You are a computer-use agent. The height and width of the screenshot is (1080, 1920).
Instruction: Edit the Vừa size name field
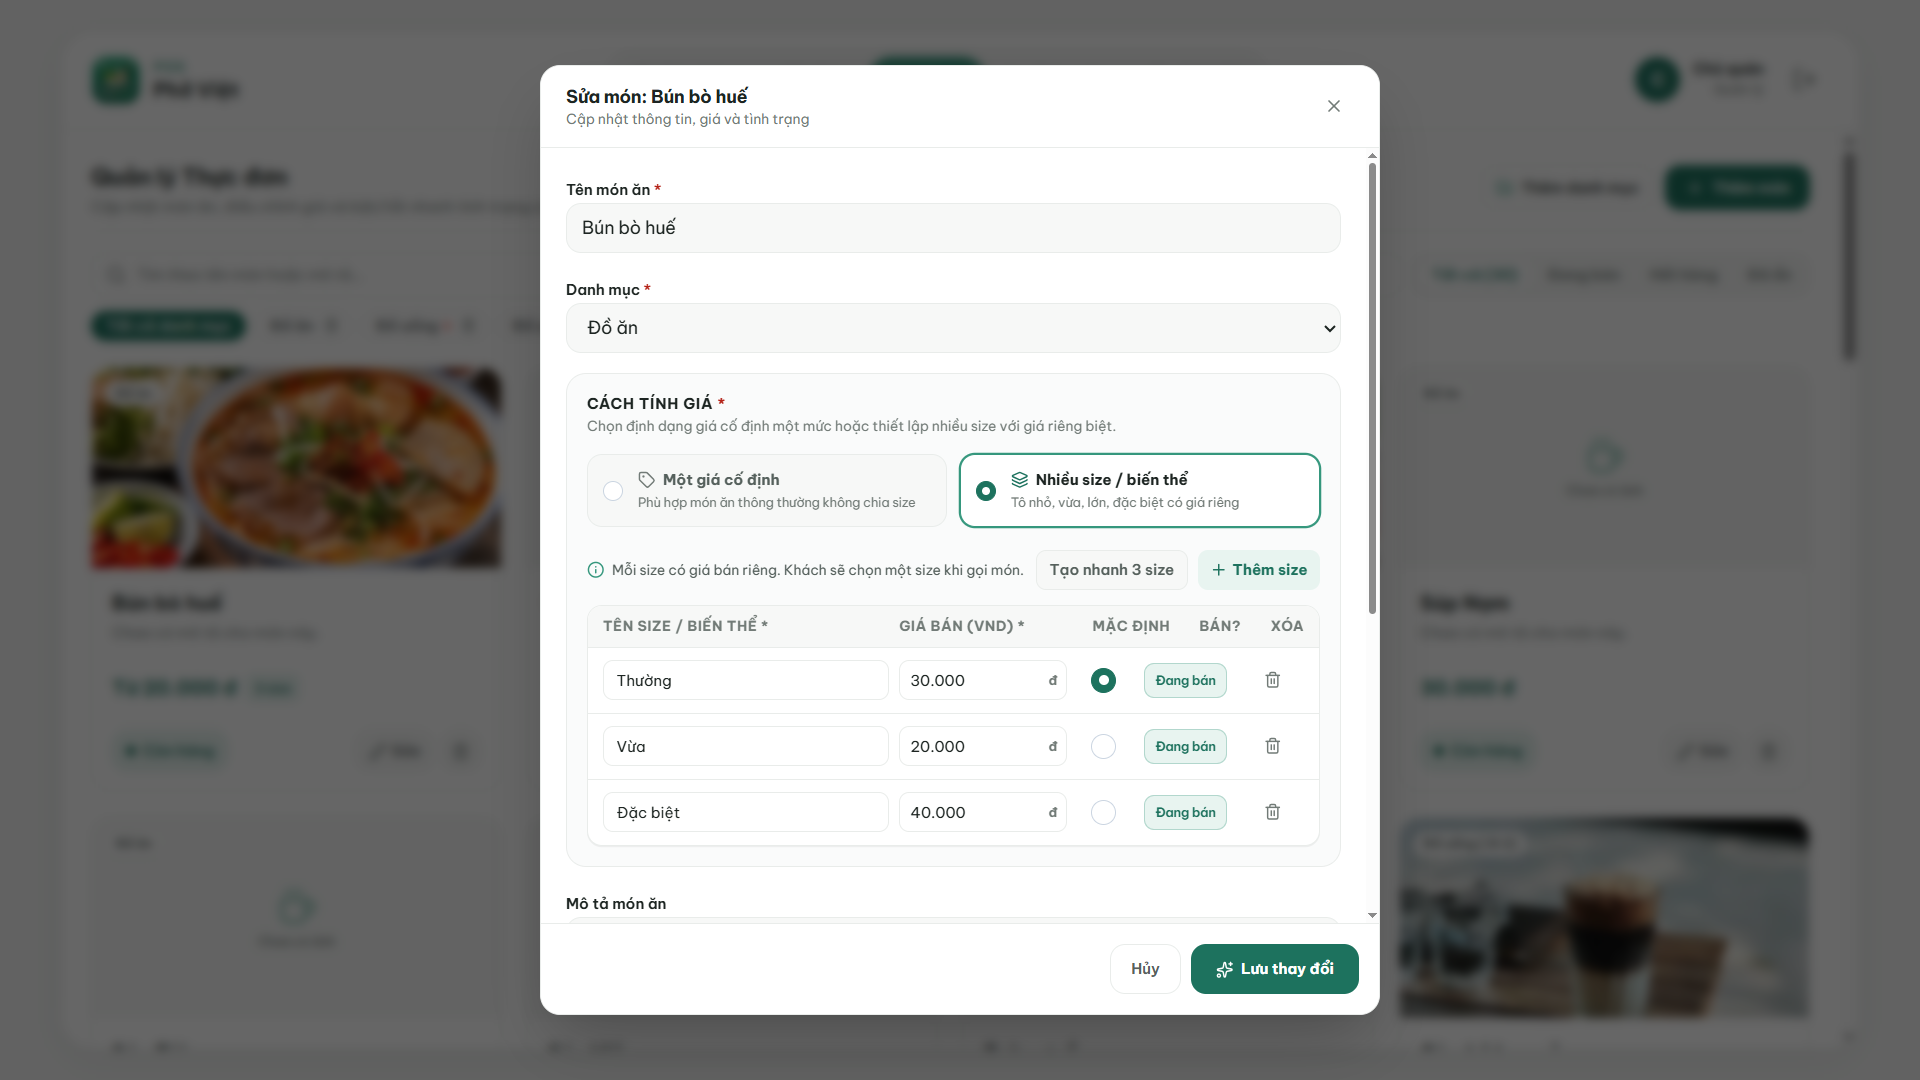coord(745,746)
